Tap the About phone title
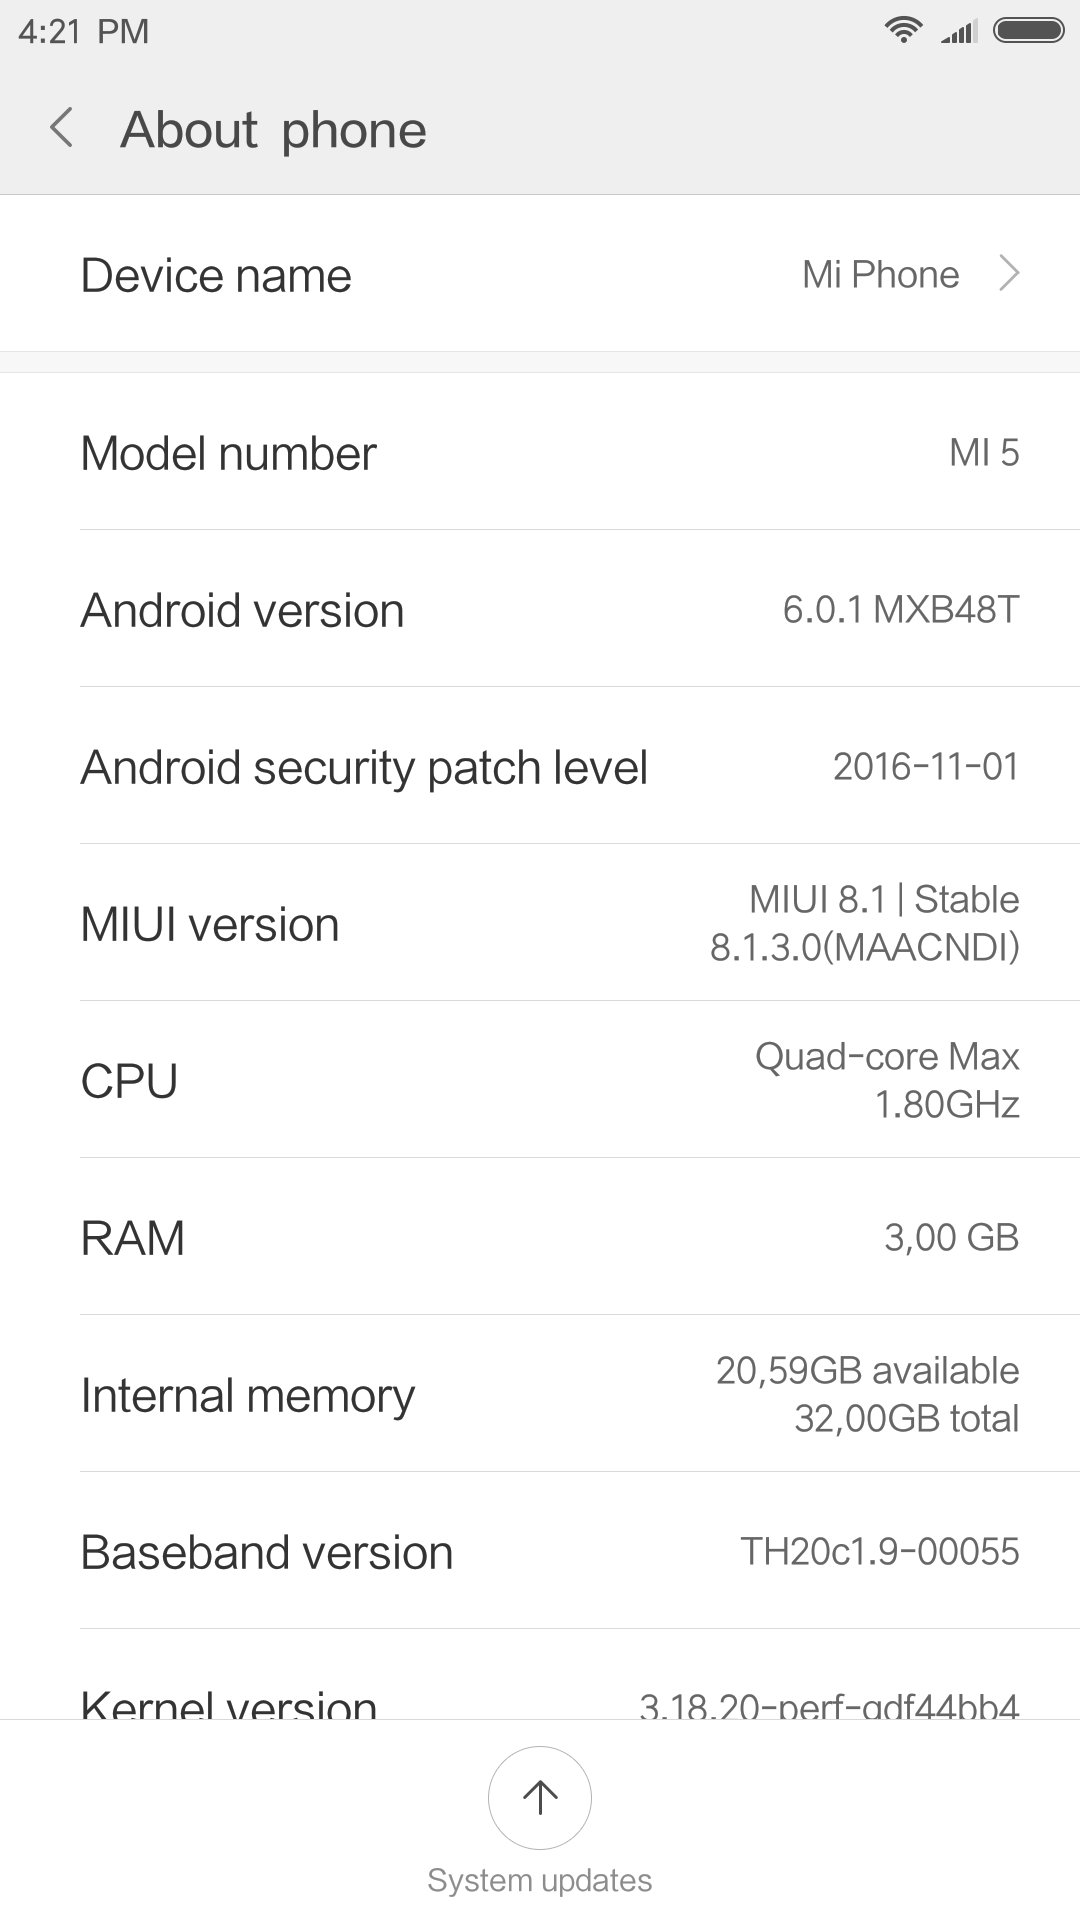This screenshot has width=1080, height=1920. [273, 130]
